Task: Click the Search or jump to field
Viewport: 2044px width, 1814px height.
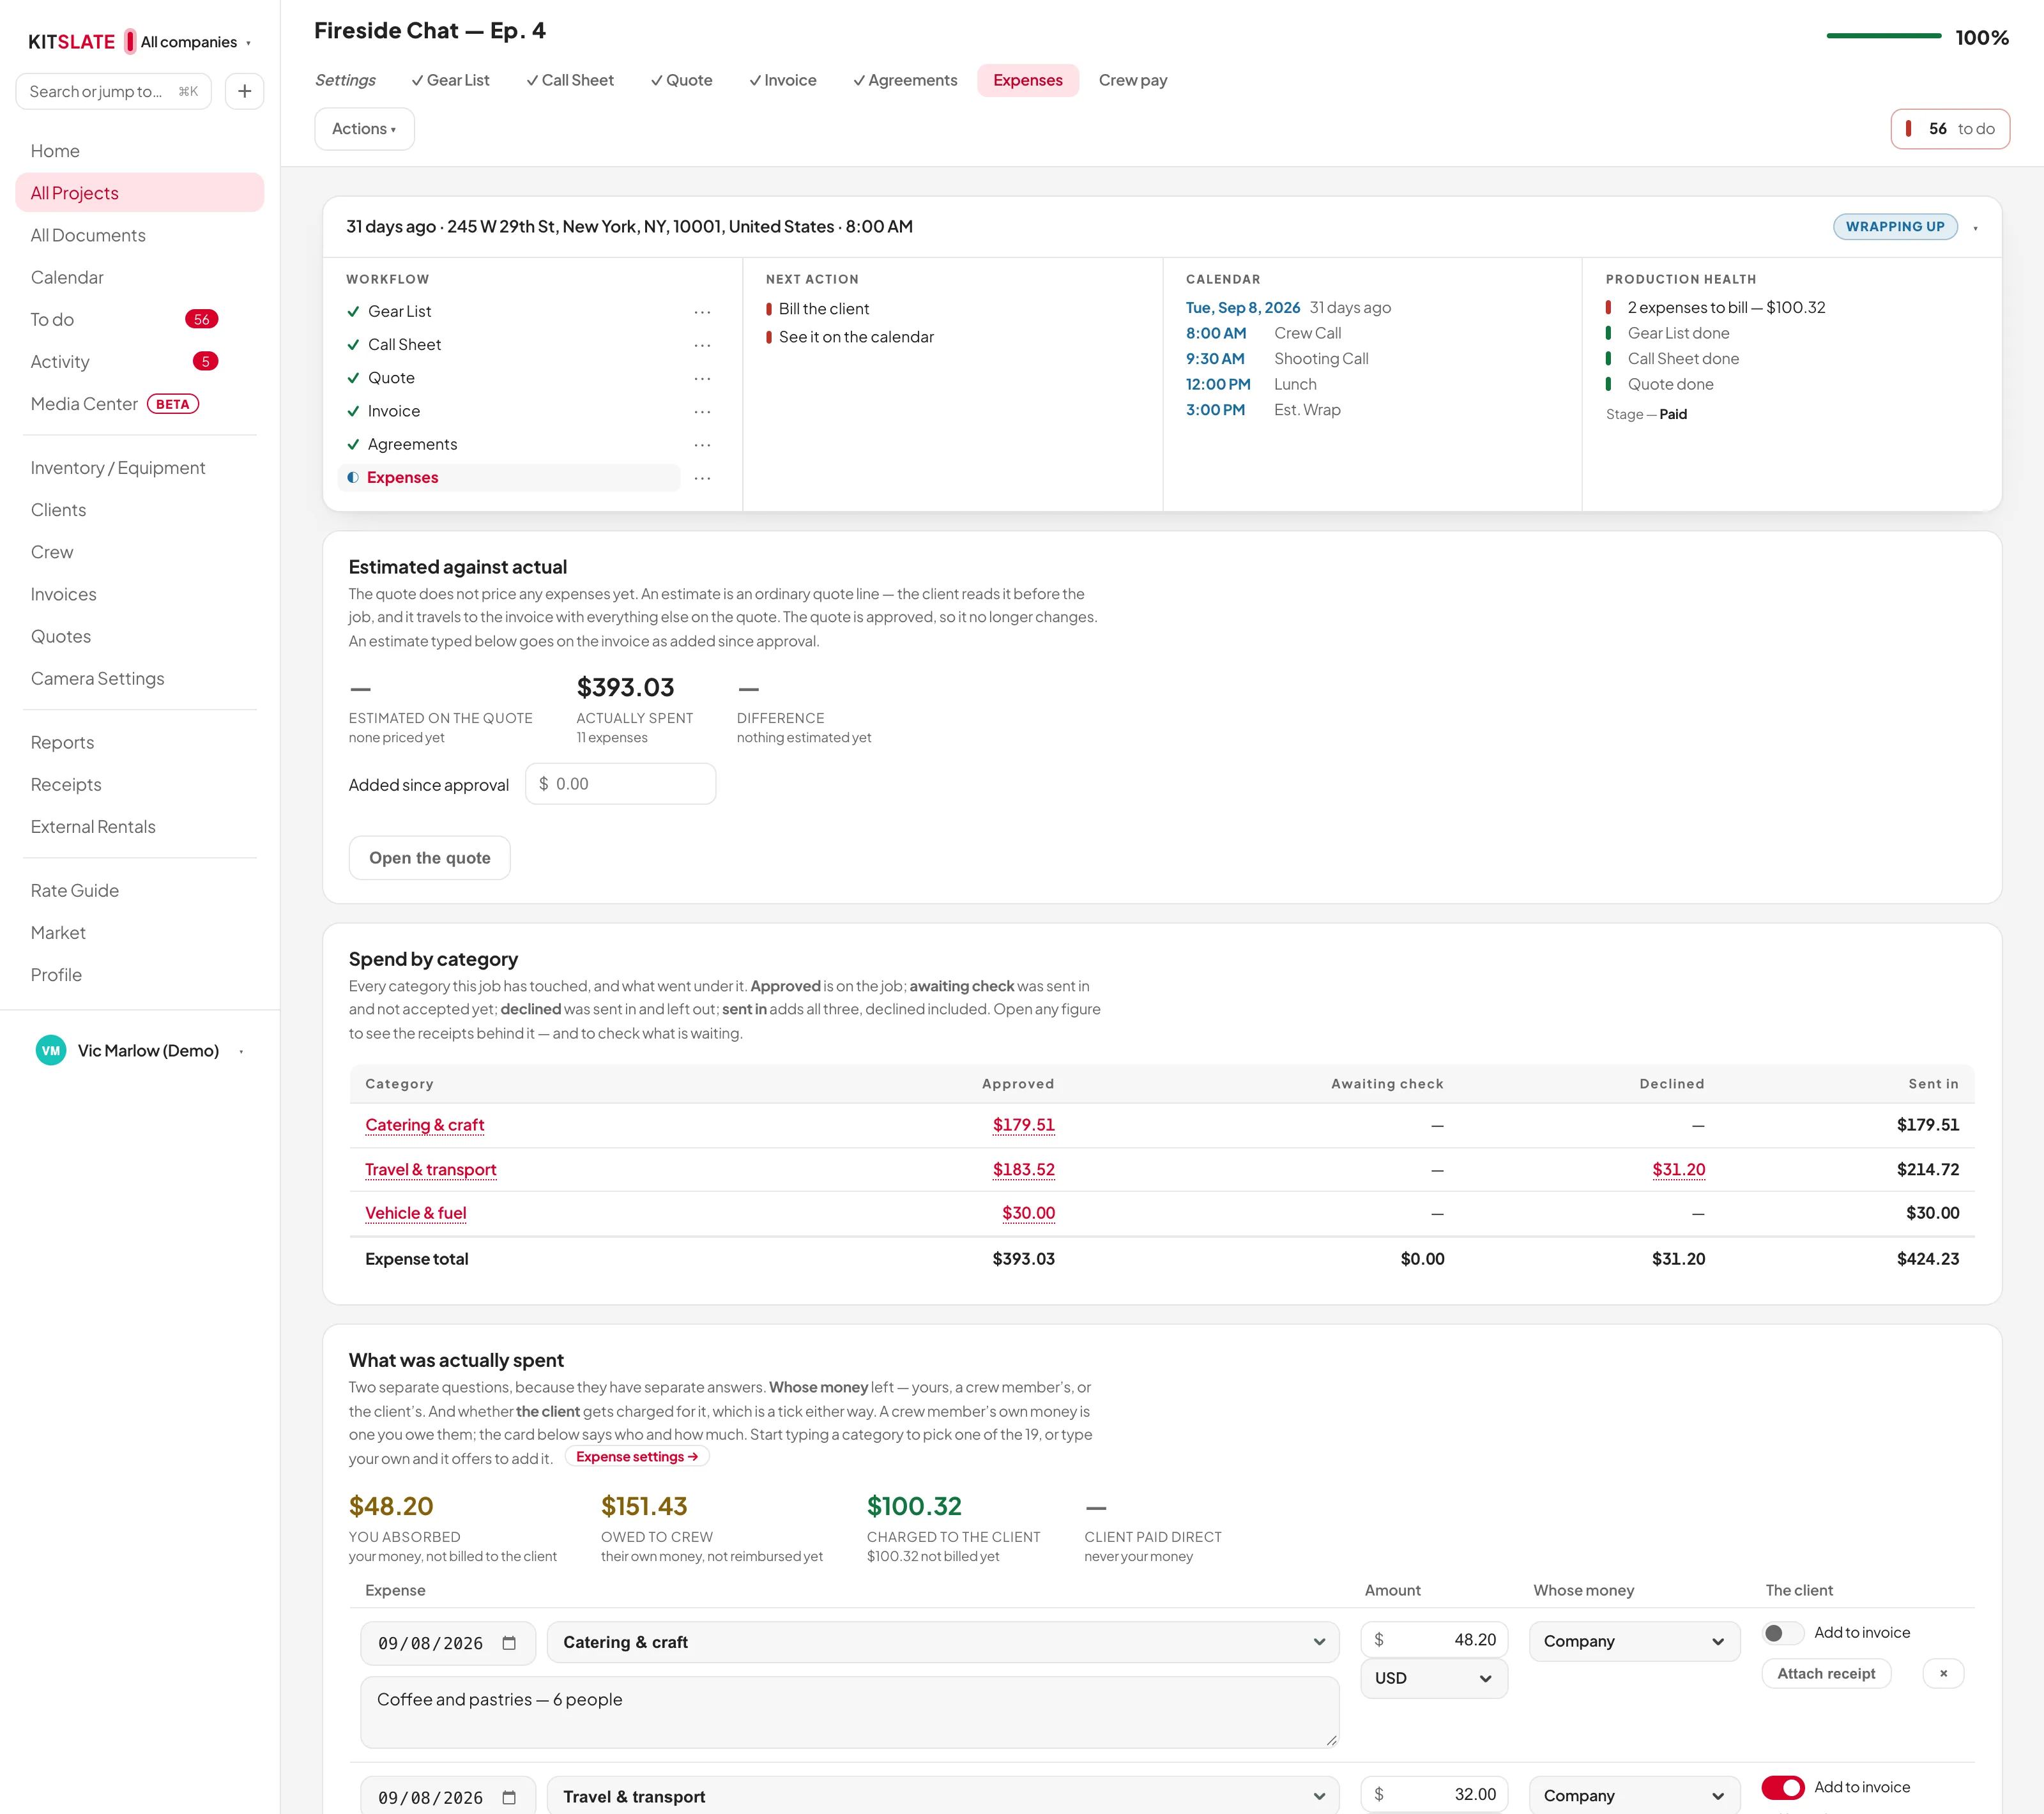Action: [113, 91]
